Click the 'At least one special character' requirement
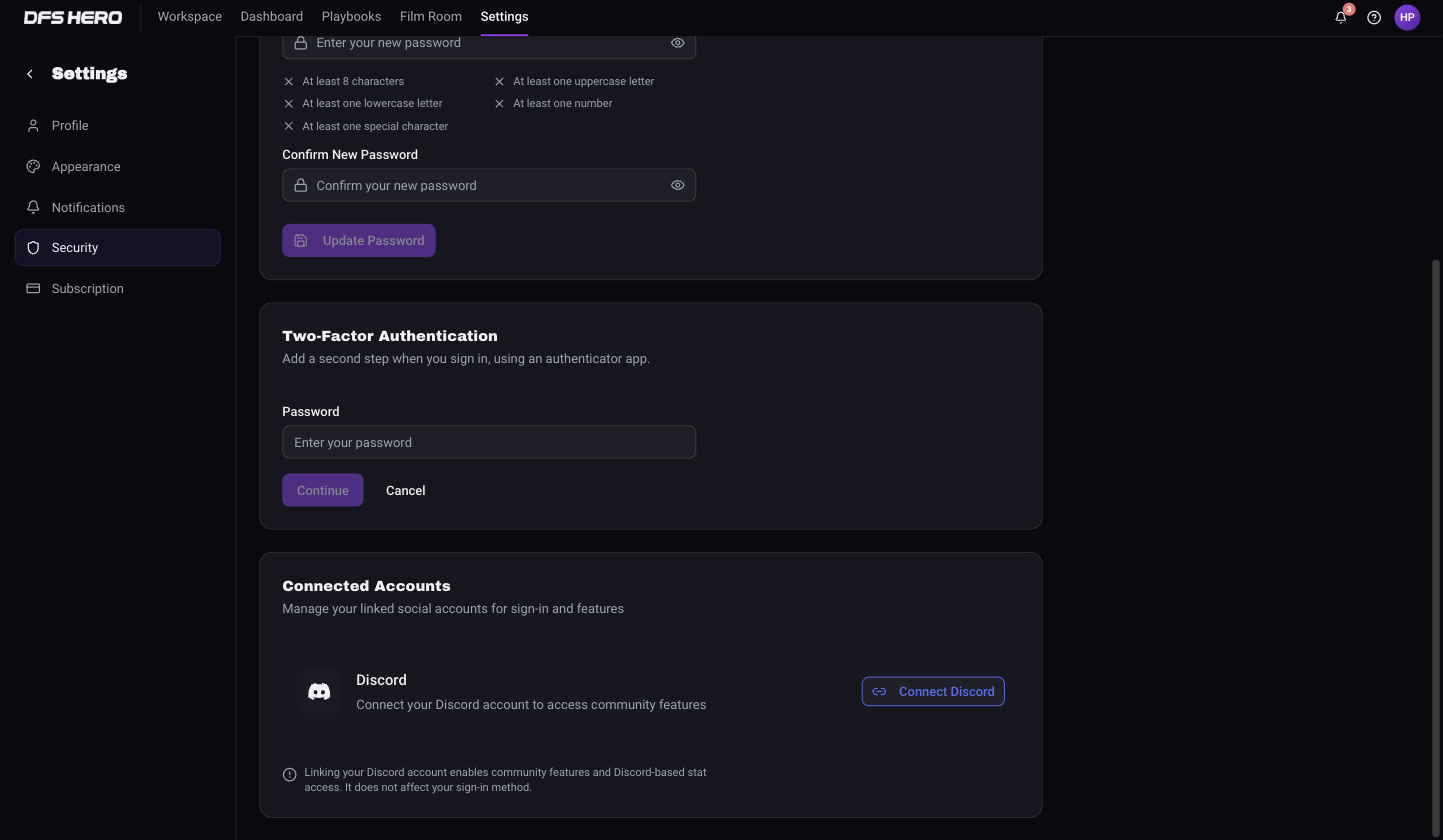 (375, 126)
